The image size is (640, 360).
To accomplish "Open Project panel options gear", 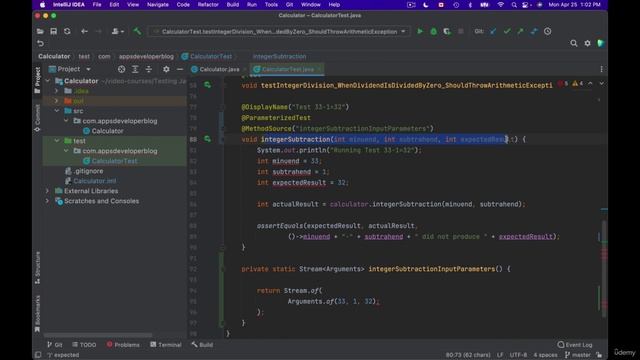I will point(166,69).
